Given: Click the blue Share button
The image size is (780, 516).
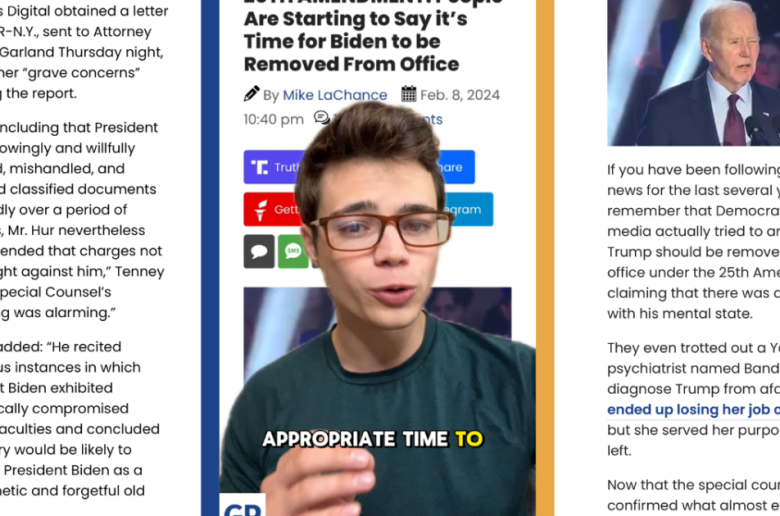Looking at the screenshot, I should click(x=456, y=167).
